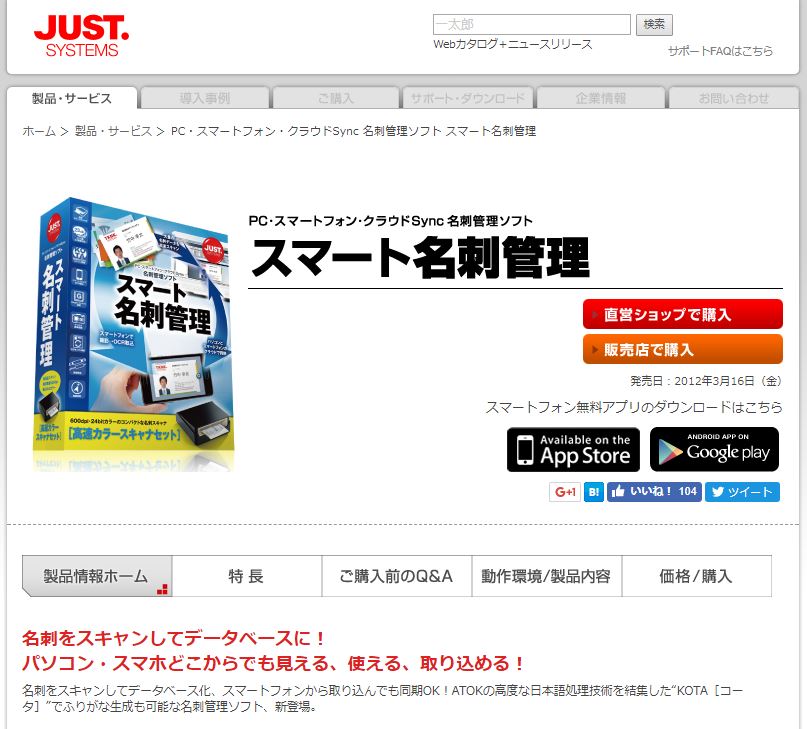Select the 導入事例 navigation tab
The width and height of the screenshot is (807, 729).
pyautogui.click(x=205, y=98)
